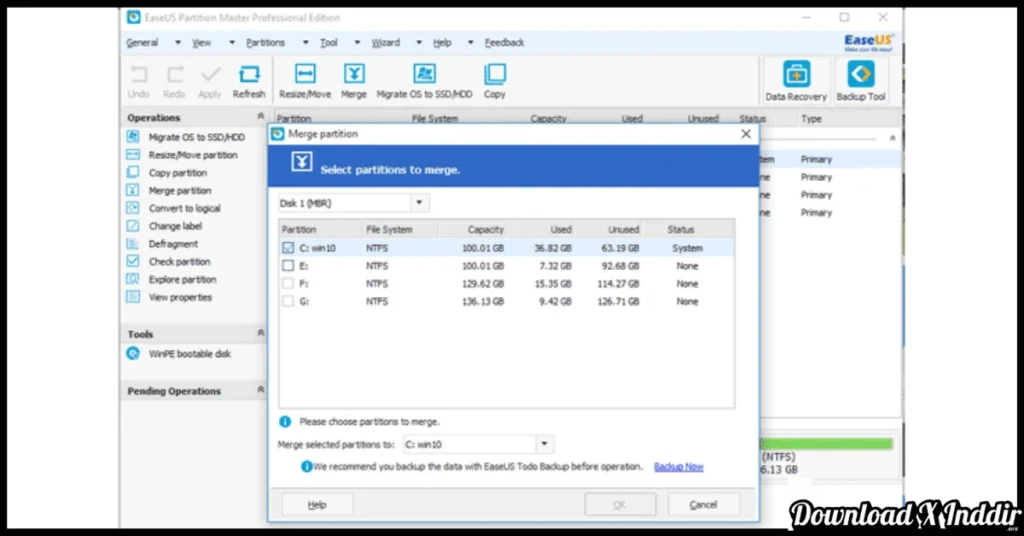Click the Help button in dialog
The width and height of the screenshot is (1024, 536).
(317, 505)
